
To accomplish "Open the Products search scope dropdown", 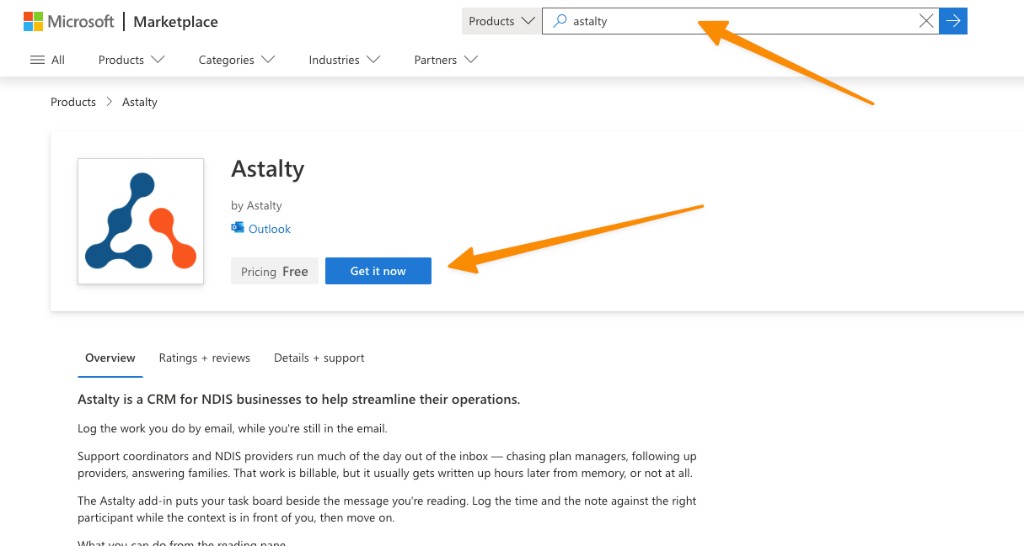I will 502,21.
